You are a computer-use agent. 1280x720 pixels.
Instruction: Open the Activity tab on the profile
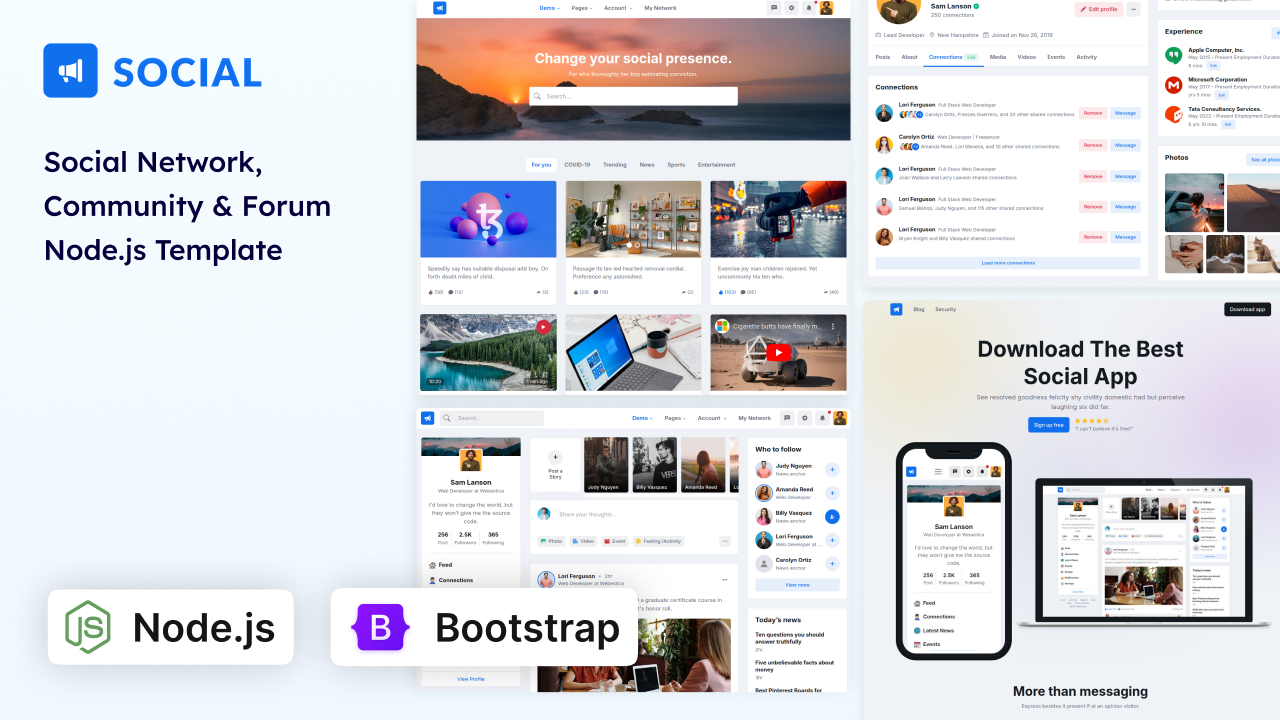1086,57
